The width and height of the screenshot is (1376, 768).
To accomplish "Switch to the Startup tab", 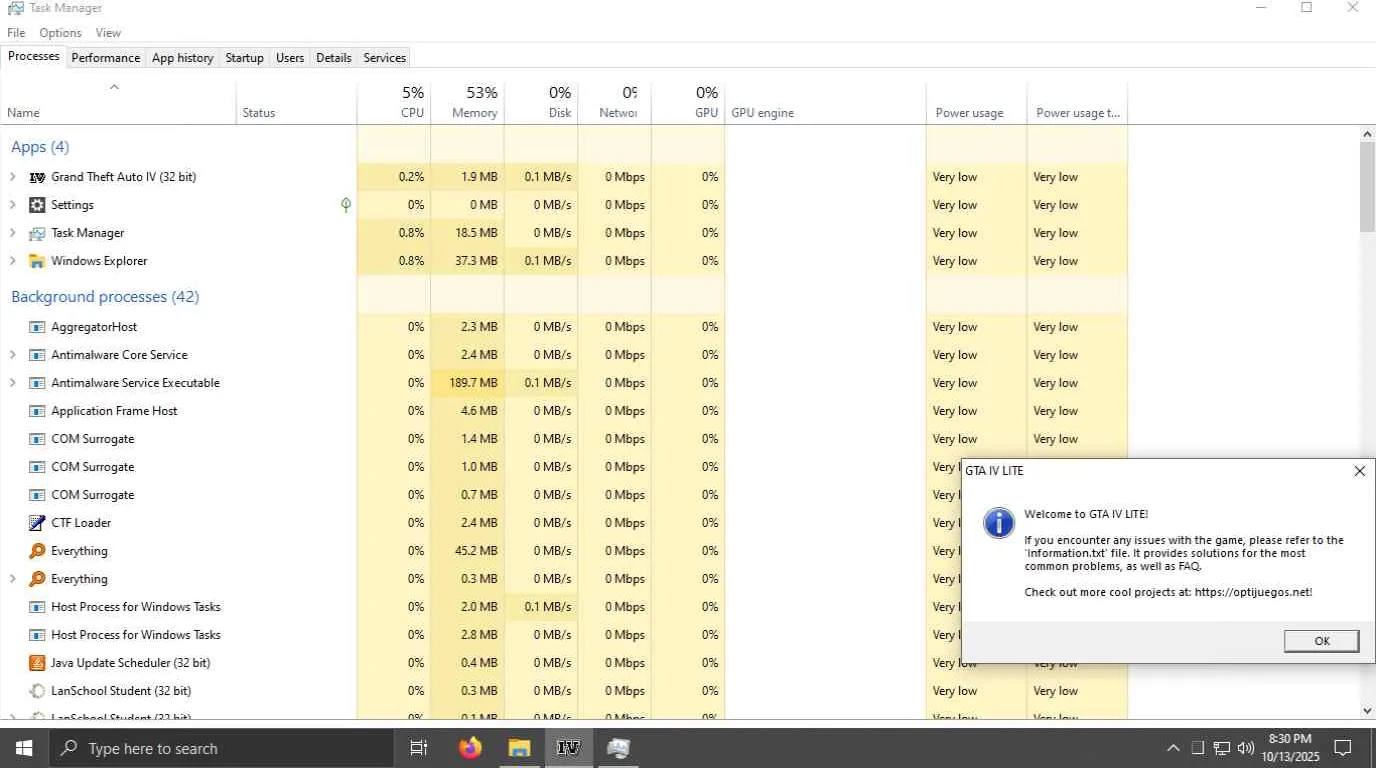I will (x=244, y=58).
